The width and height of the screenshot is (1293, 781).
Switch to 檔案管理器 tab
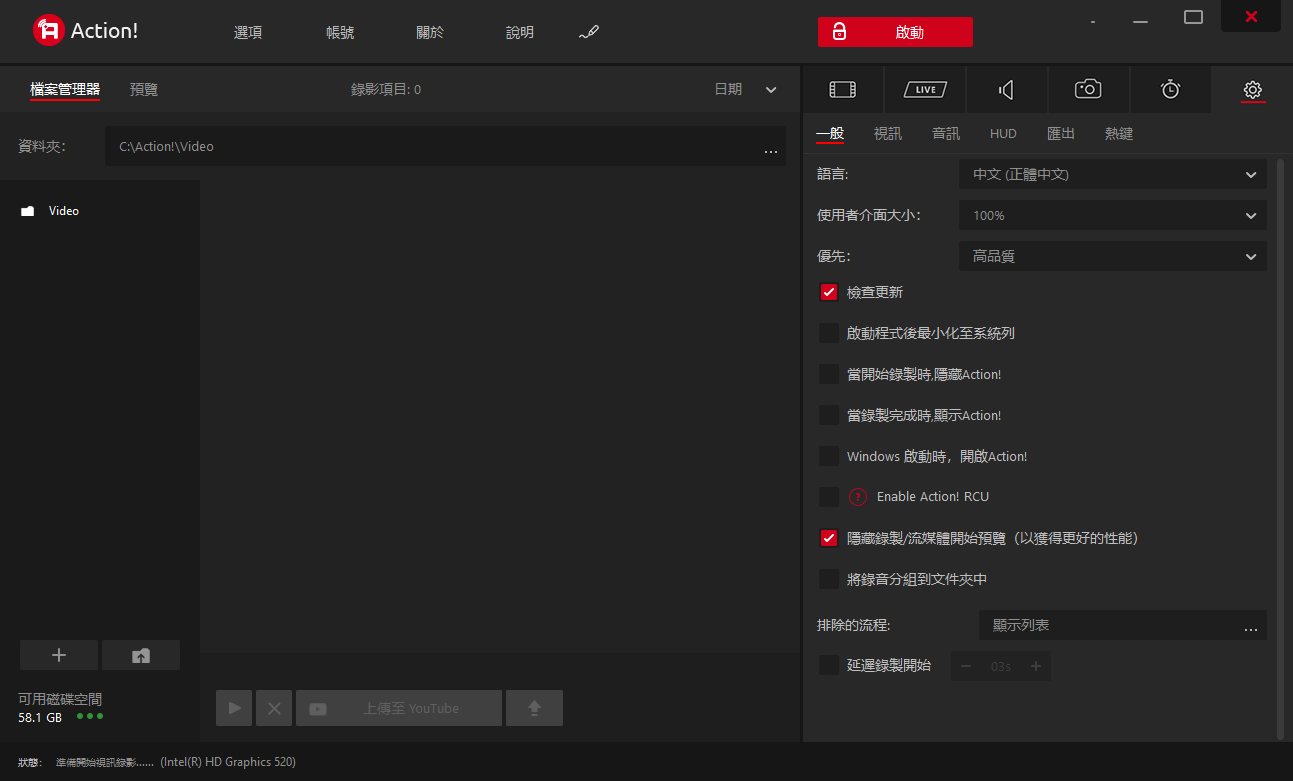tap(65, 89)
